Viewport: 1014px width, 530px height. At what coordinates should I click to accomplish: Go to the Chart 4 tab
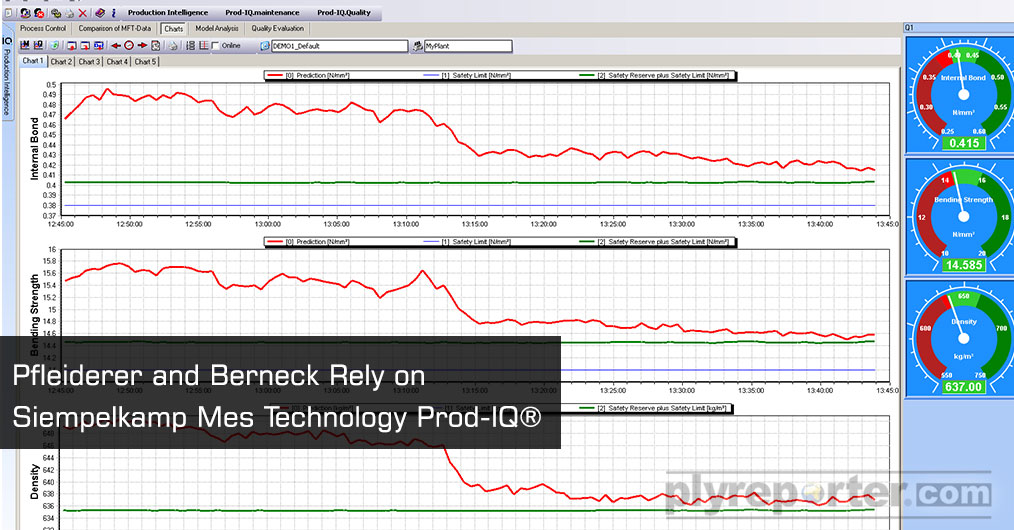click(117, 61)
